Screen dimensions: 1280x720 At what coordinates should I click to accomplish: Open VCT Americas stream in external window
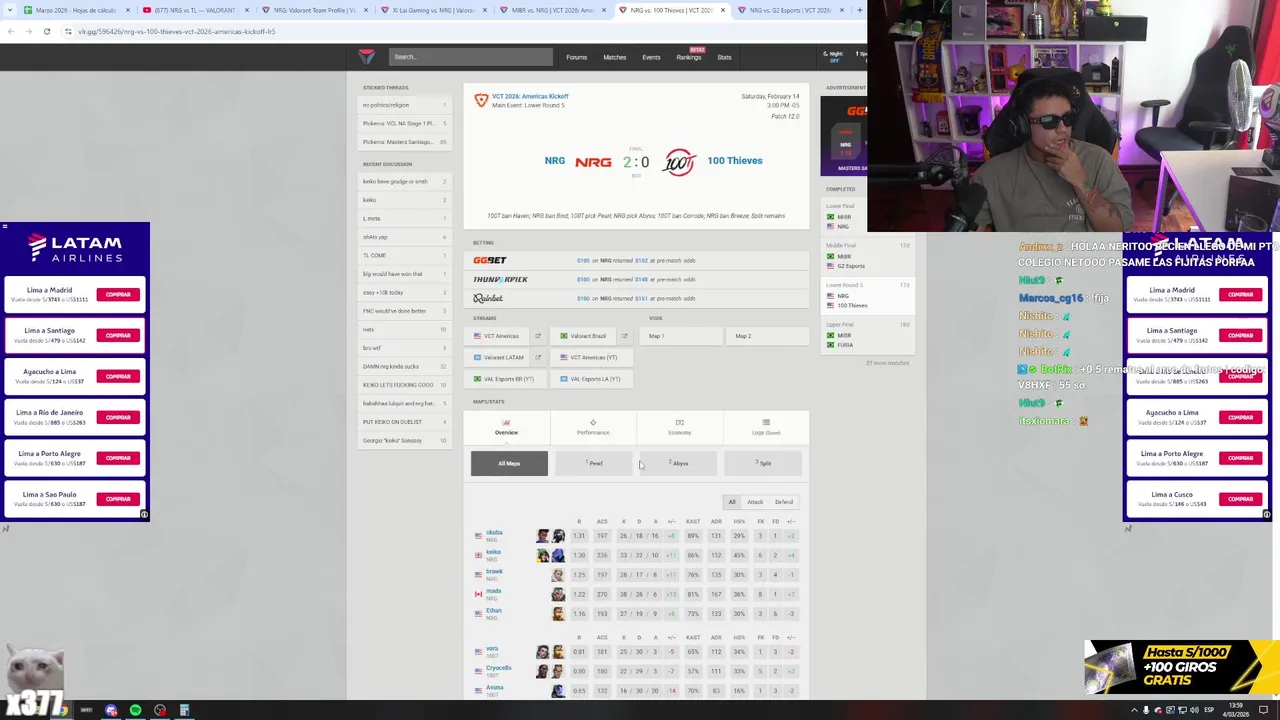pos(537,336)
